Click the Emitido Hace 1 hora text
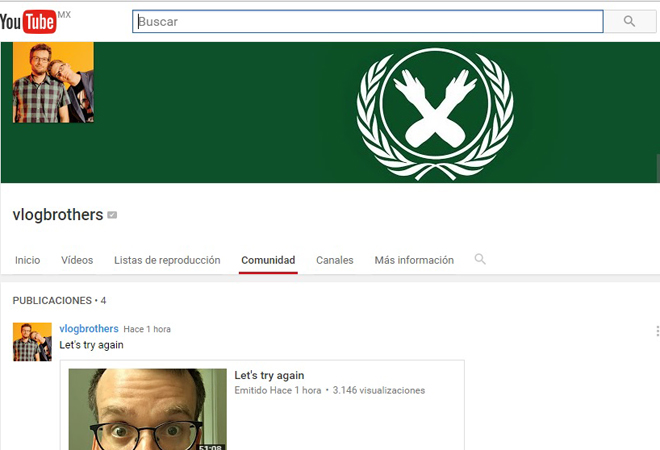 278,390
